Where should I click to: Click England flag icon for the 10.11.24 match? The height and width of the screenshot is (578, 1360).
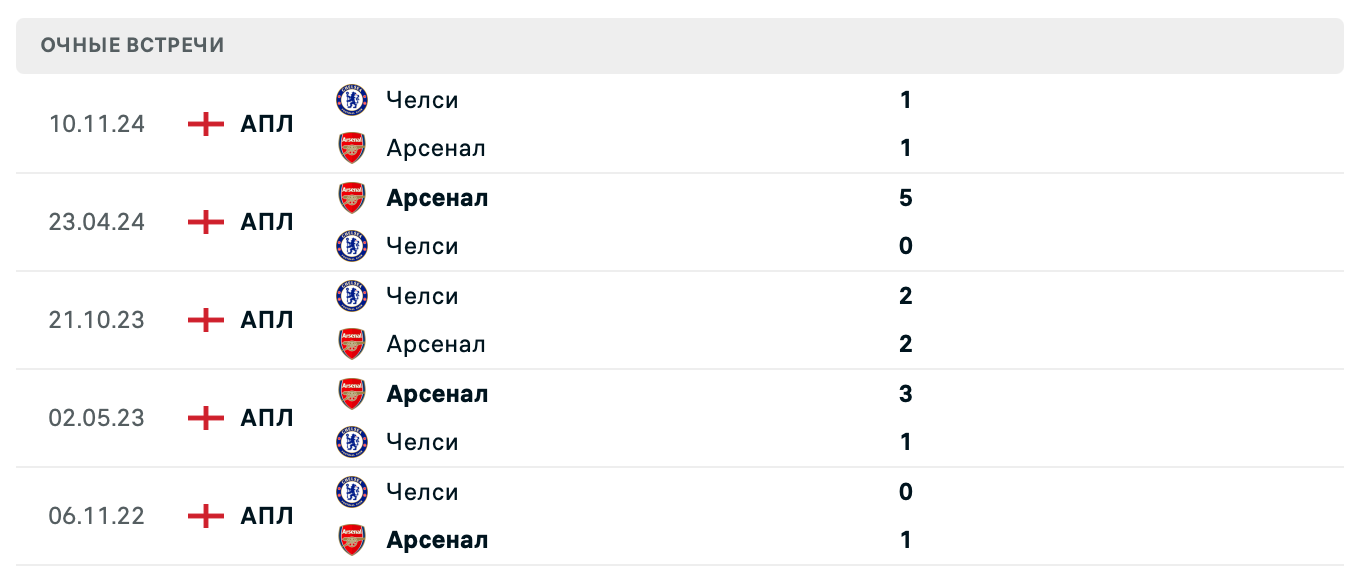206,124
